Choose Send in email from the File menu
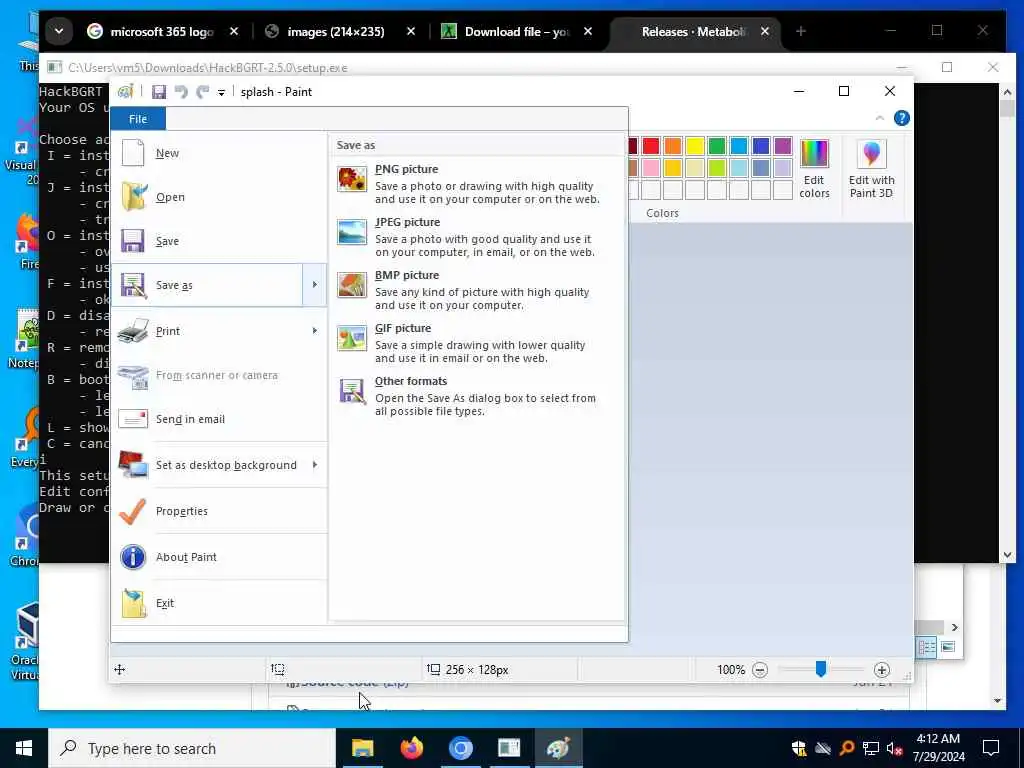 coord(219,419)
